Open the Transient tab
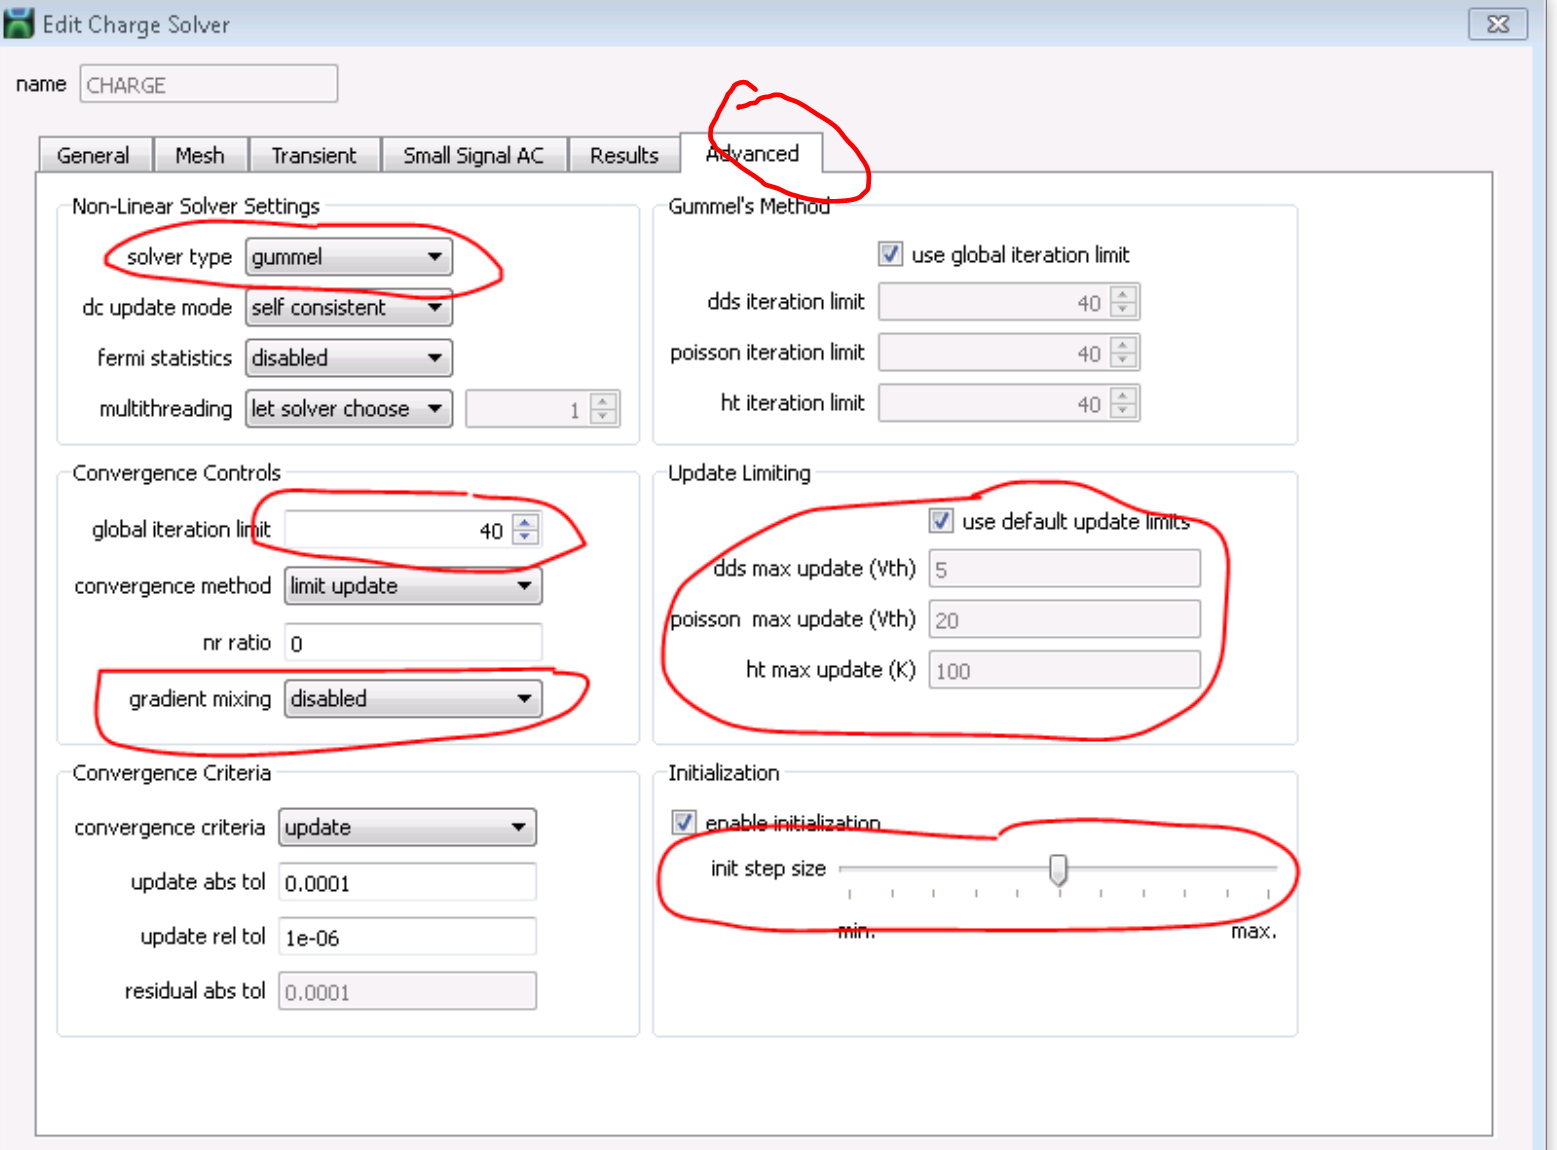1557x1150 pixels. click(314, 155)
